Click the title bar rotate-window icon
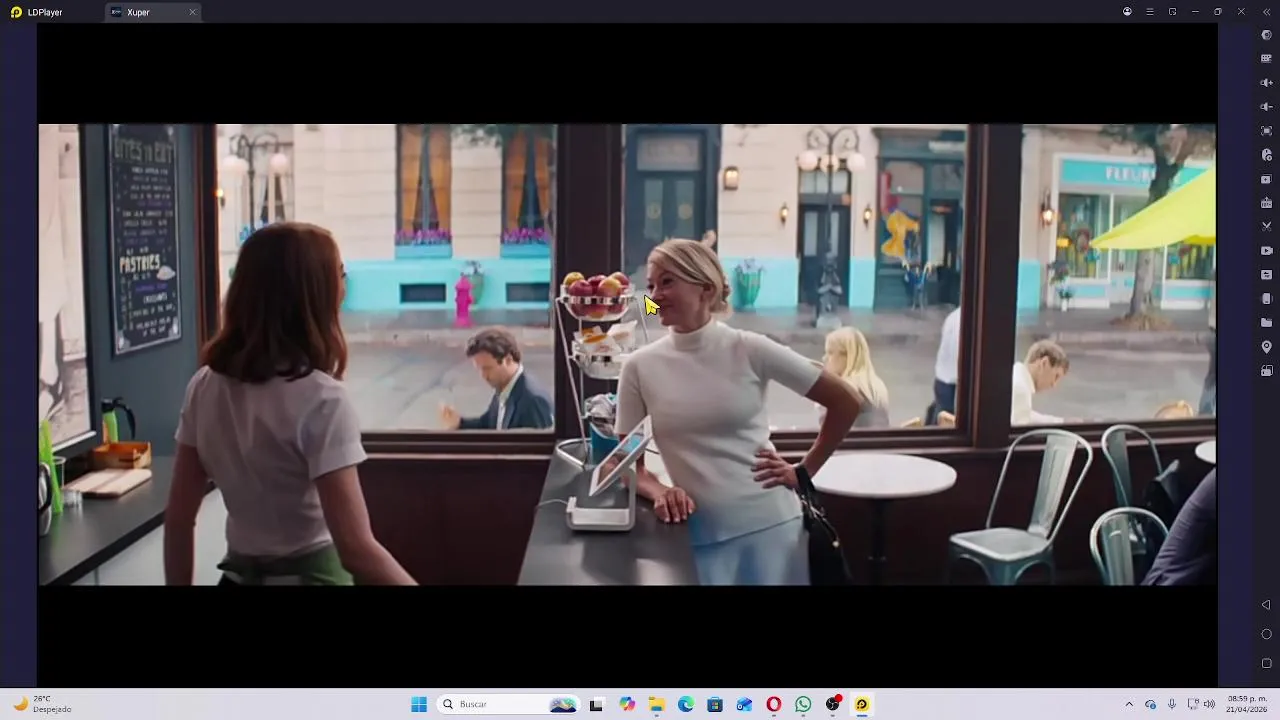The height and width of the screenshot is (720, 1280). 1172,12
